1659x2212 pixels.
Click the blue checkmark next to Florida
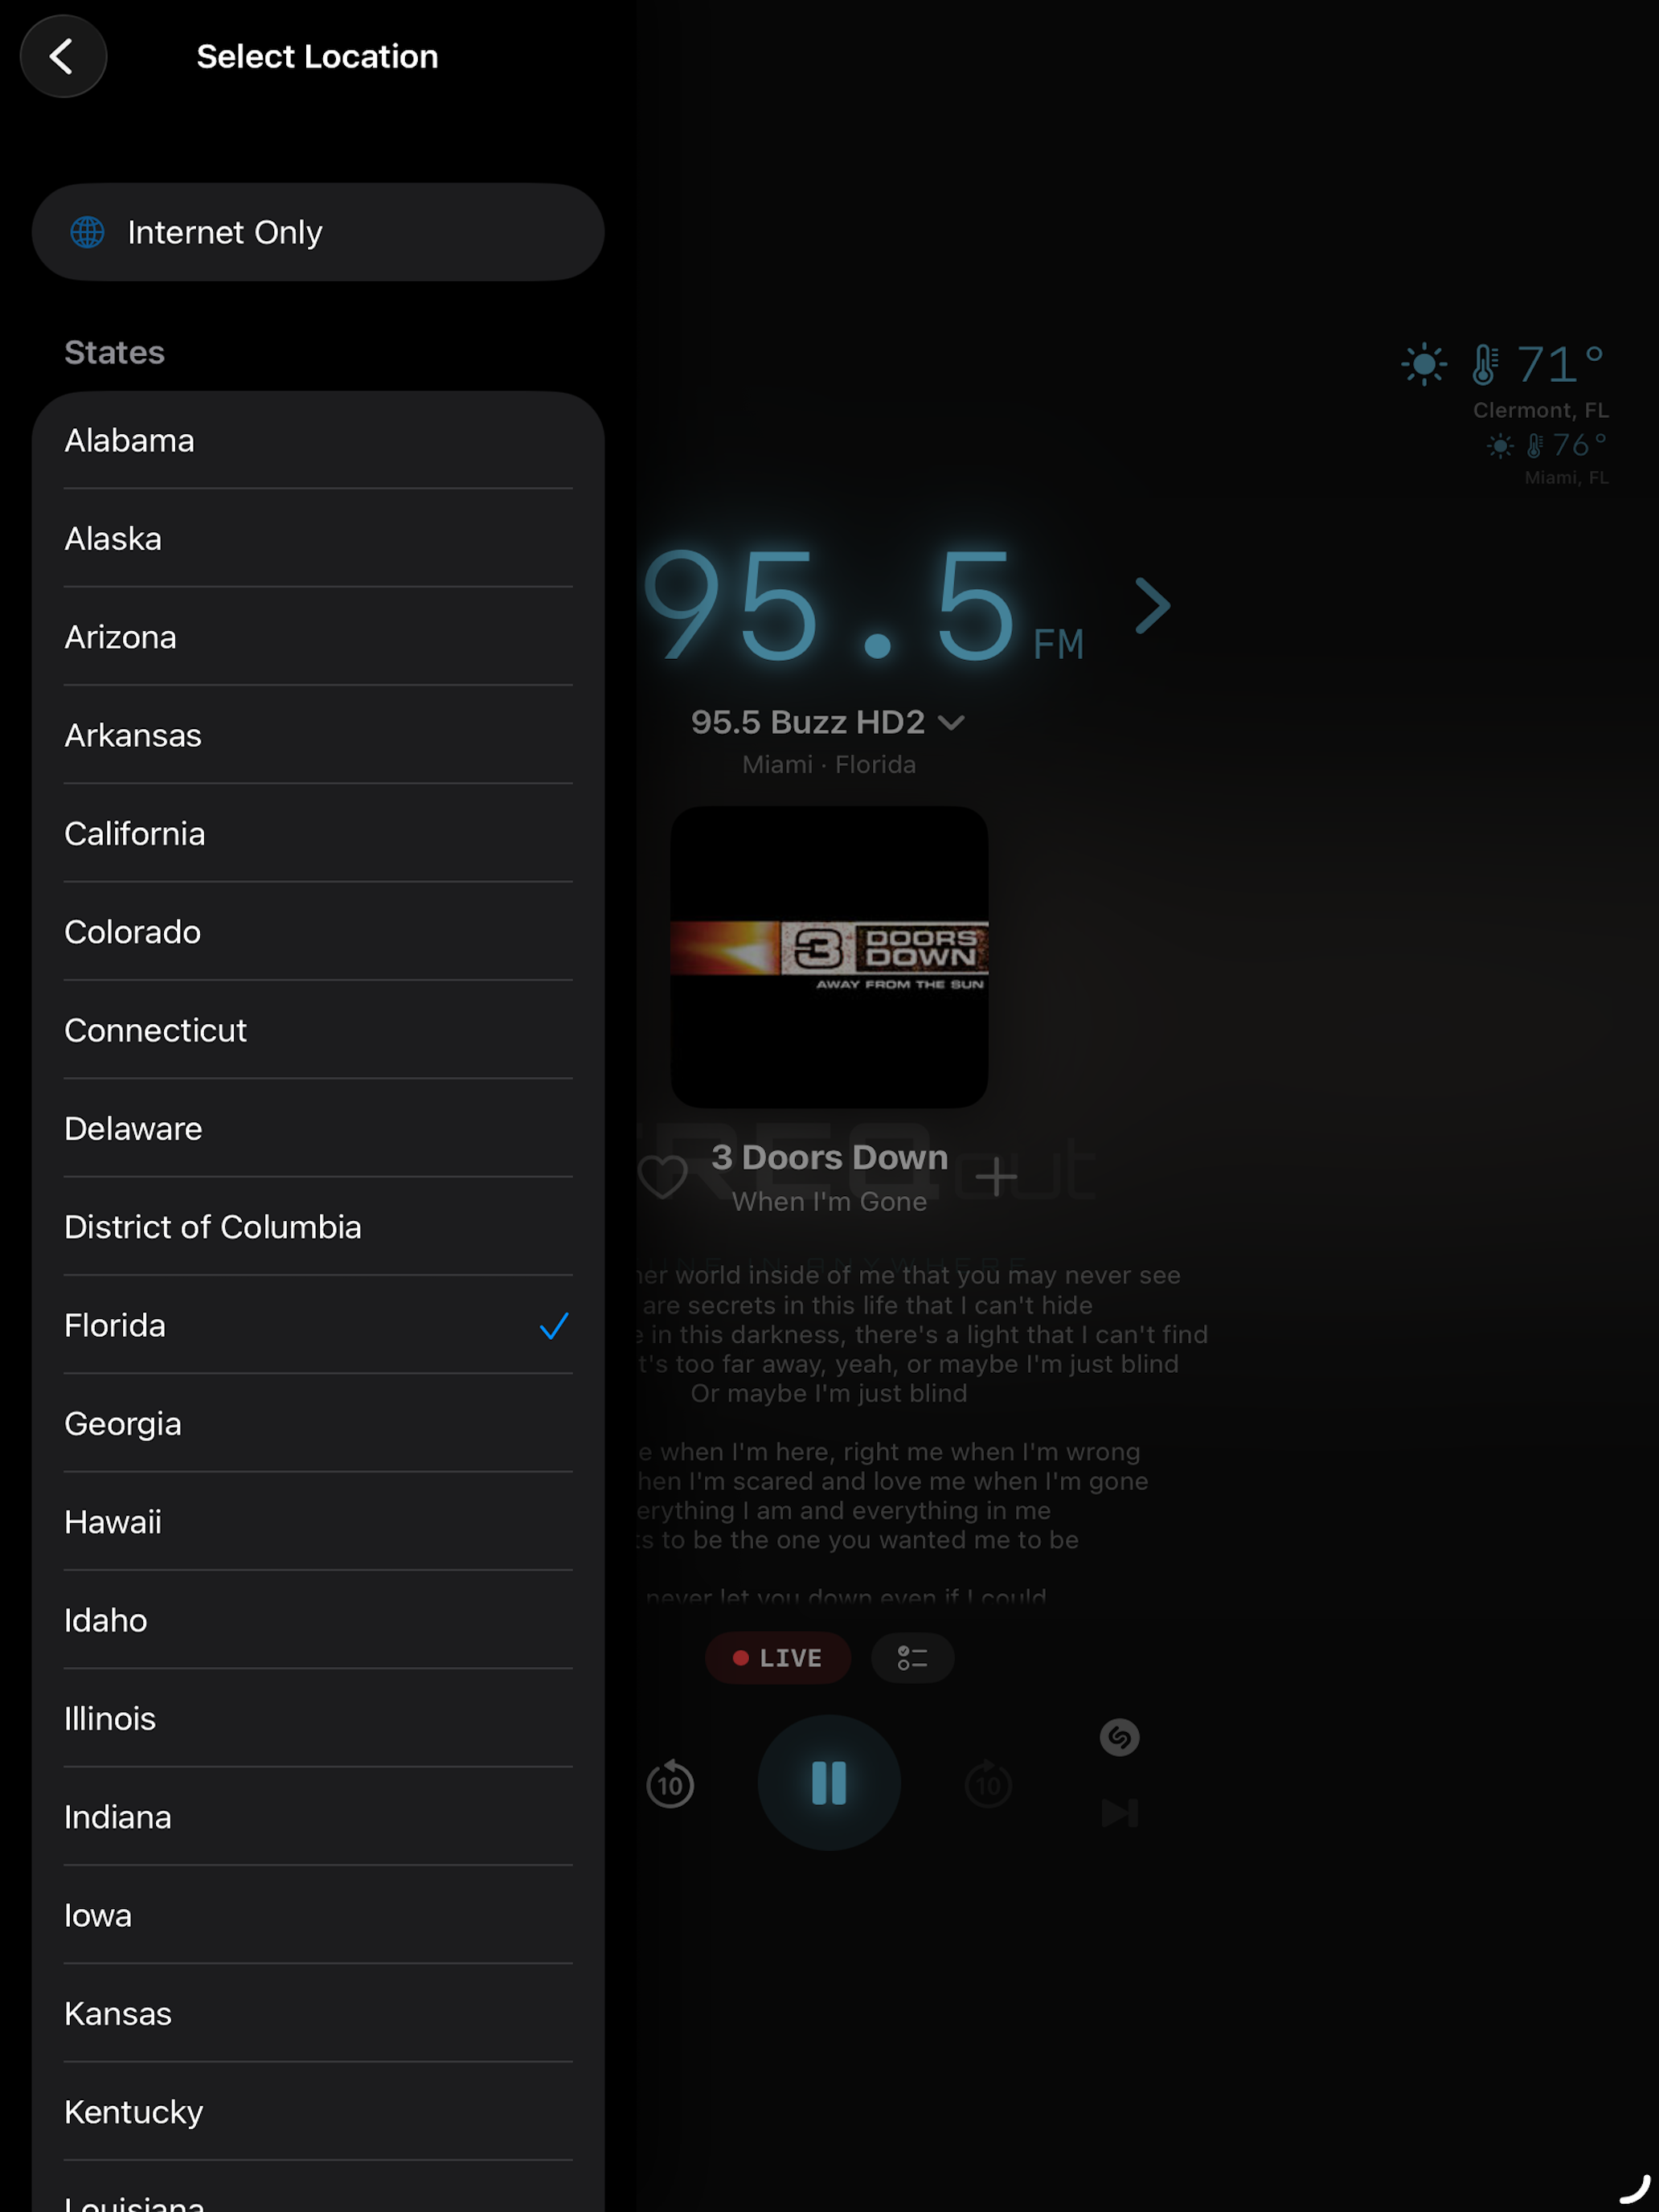(x=554, y=1326)
